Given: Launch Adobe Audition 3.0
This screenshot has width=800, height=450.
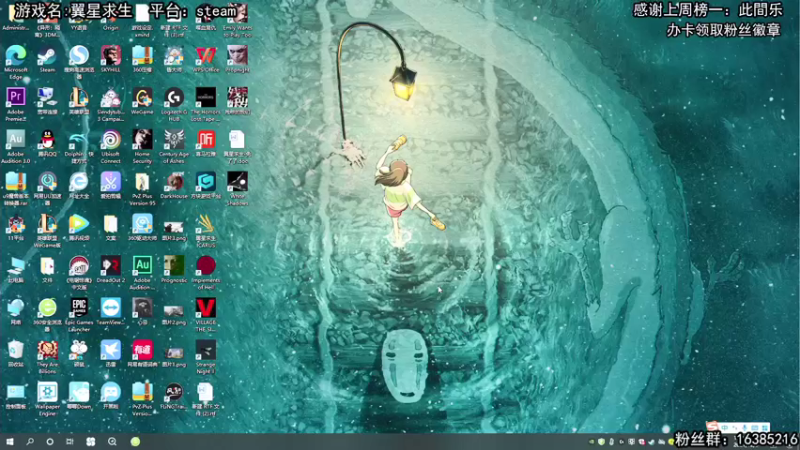Looking at the screenshot, I should point(16,139).
